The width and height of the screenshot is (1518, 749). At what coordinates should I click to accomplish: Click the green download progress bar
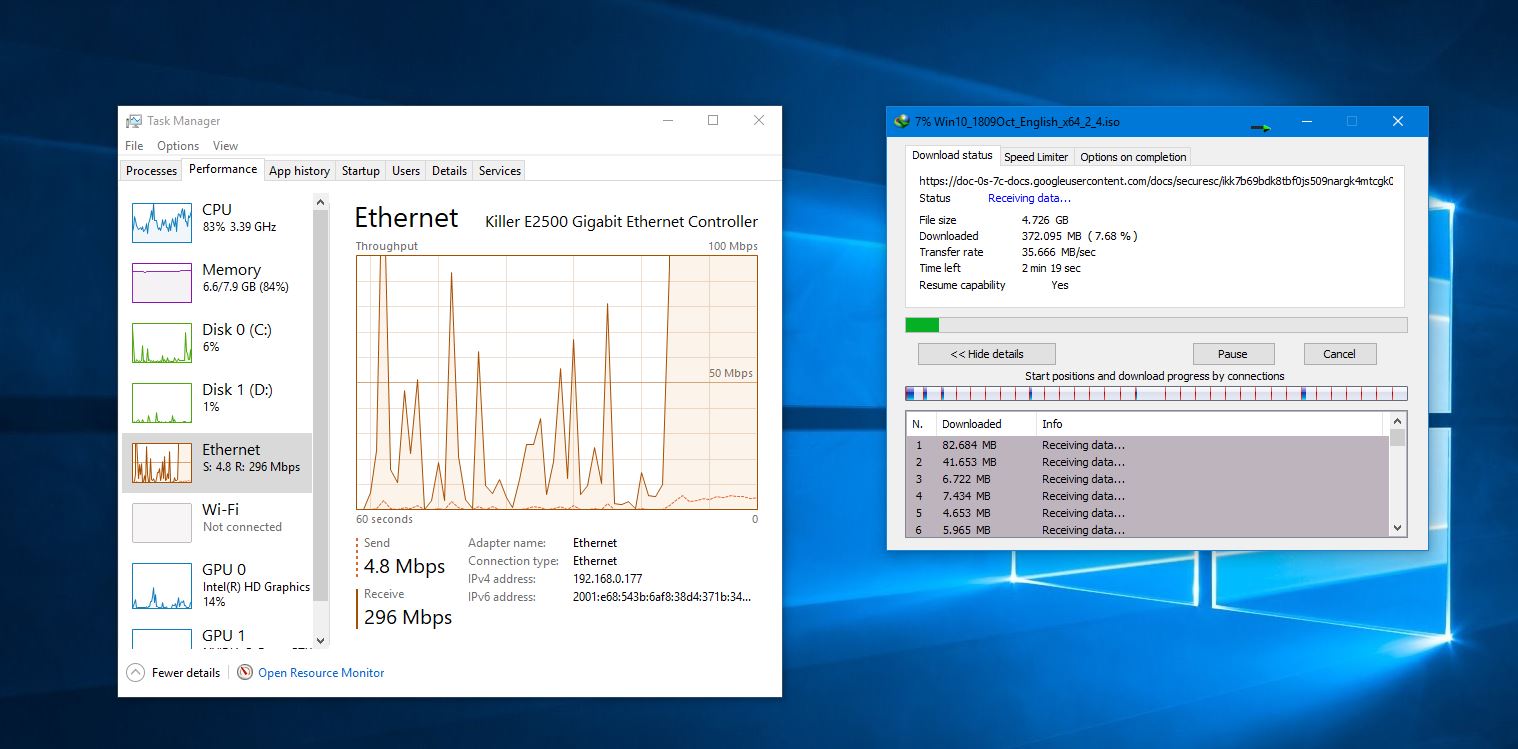point(1156,325)
